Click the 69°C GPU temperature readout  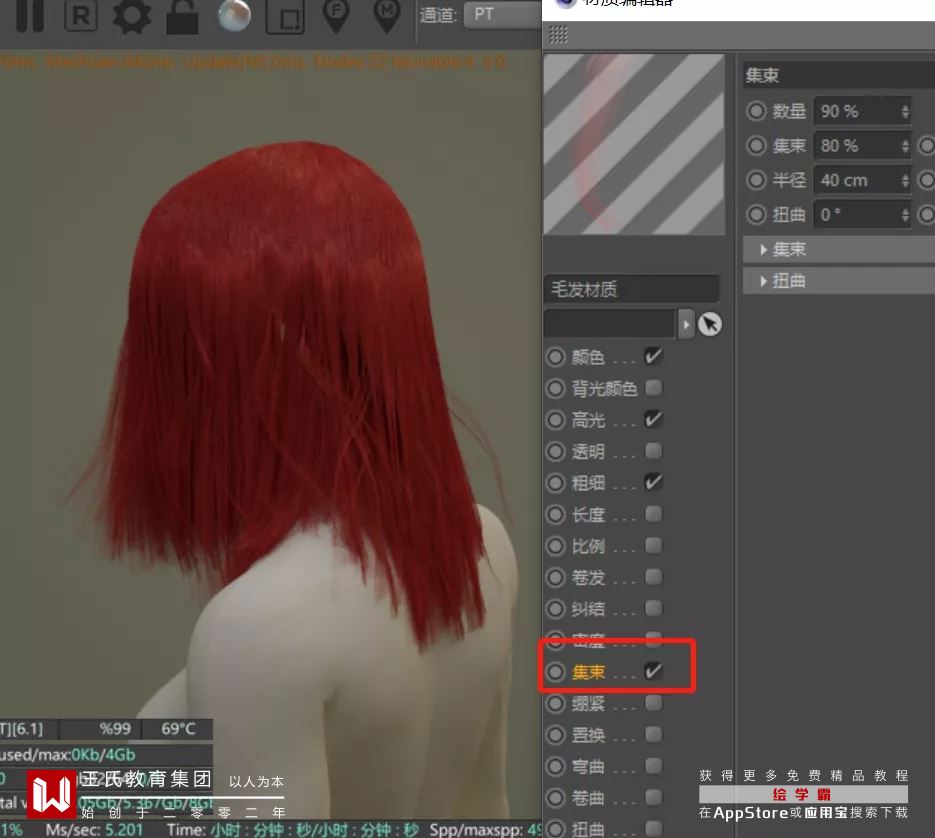(x=178, y=729)
